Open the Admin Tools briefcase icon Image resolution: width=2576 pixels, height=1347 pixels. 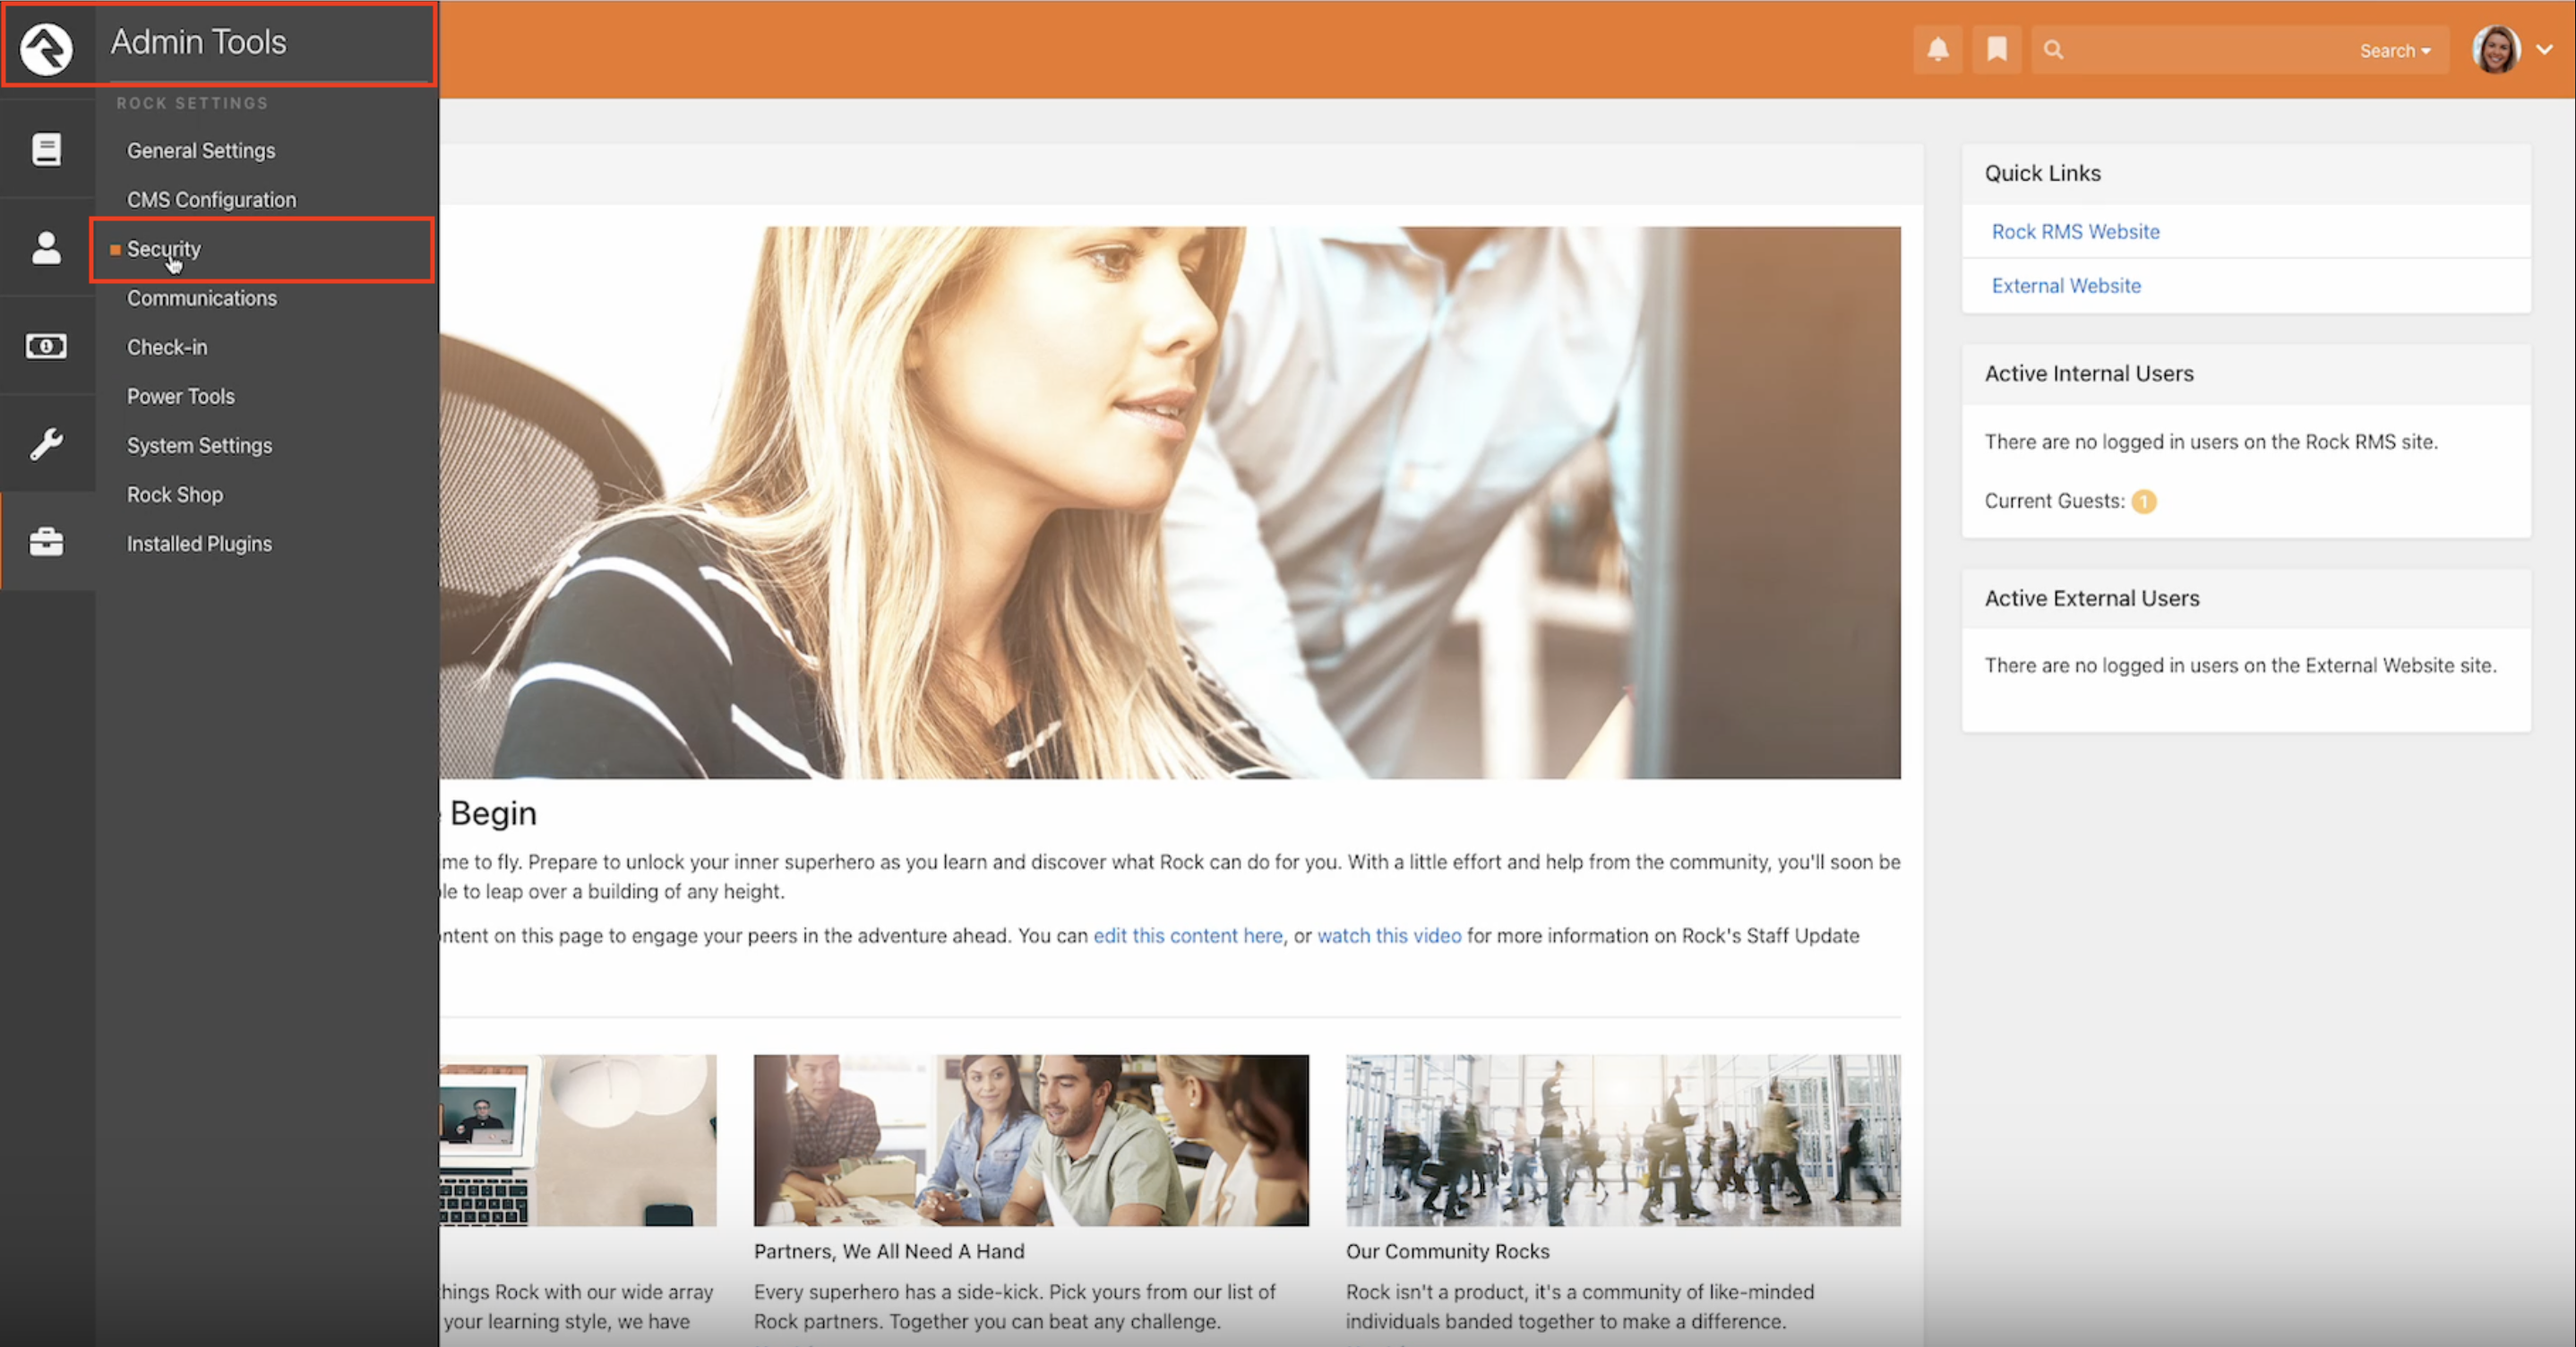point(46,542)
